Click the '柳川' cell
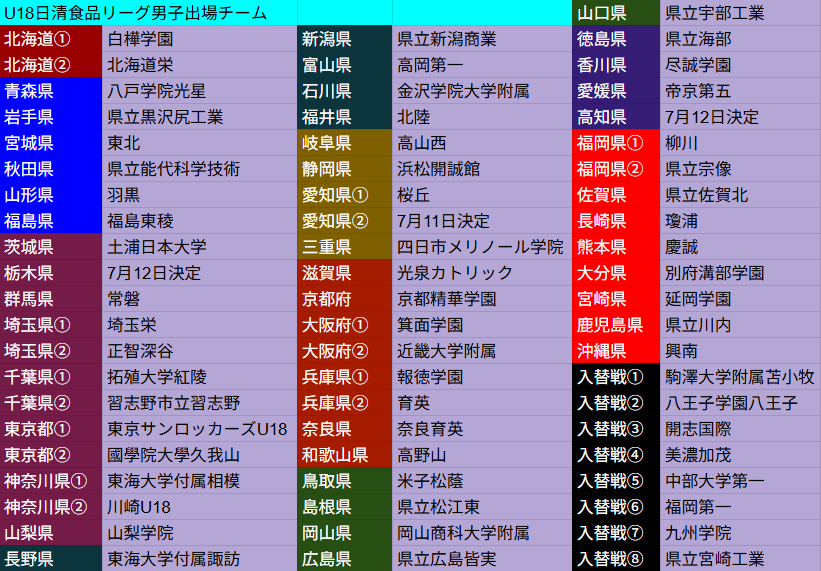 (x=740, y=143)
